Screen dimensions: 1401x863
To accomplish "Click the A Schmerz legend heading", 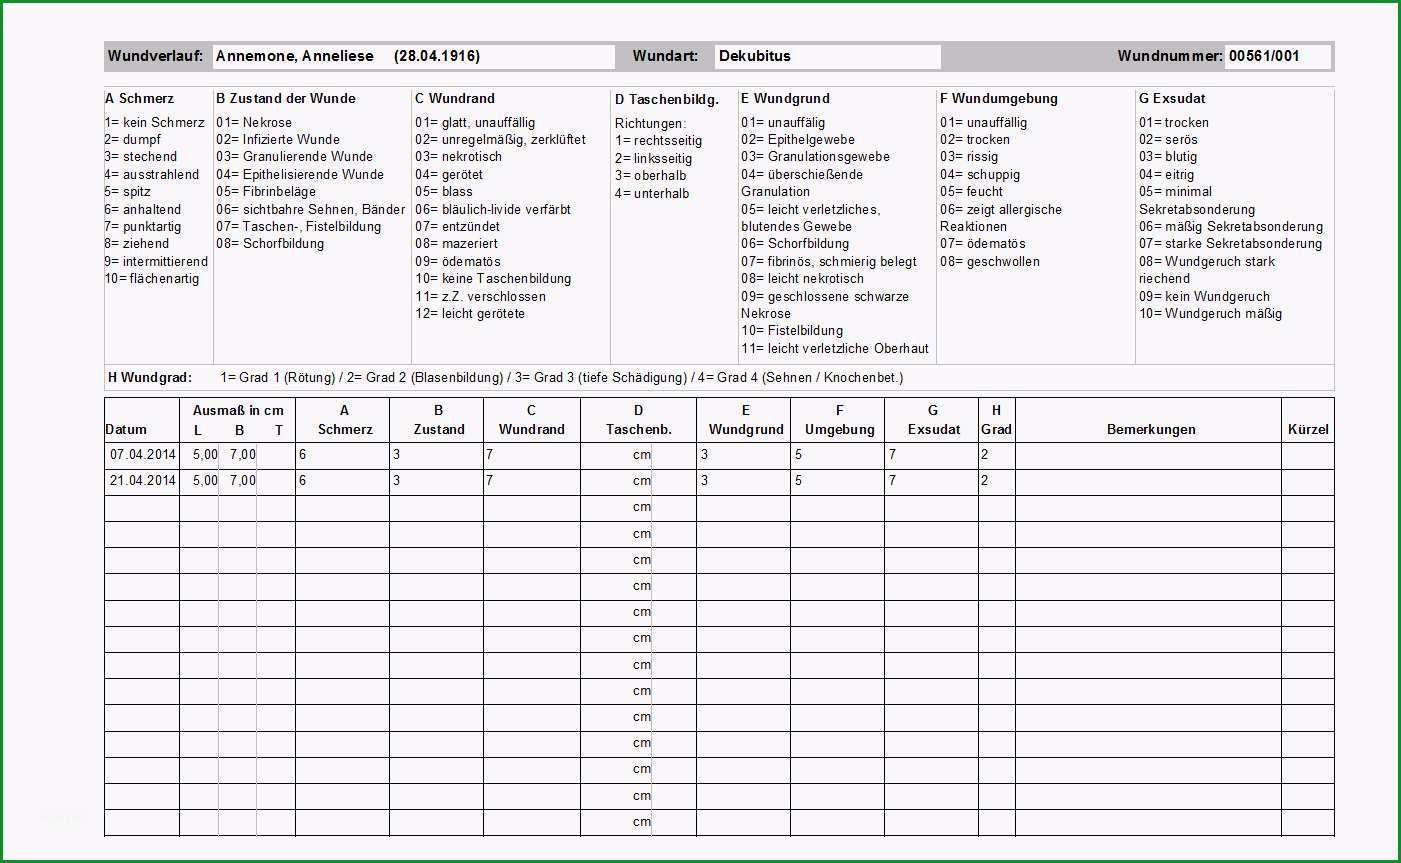I will pyautogui.click(x=139, y=99).
